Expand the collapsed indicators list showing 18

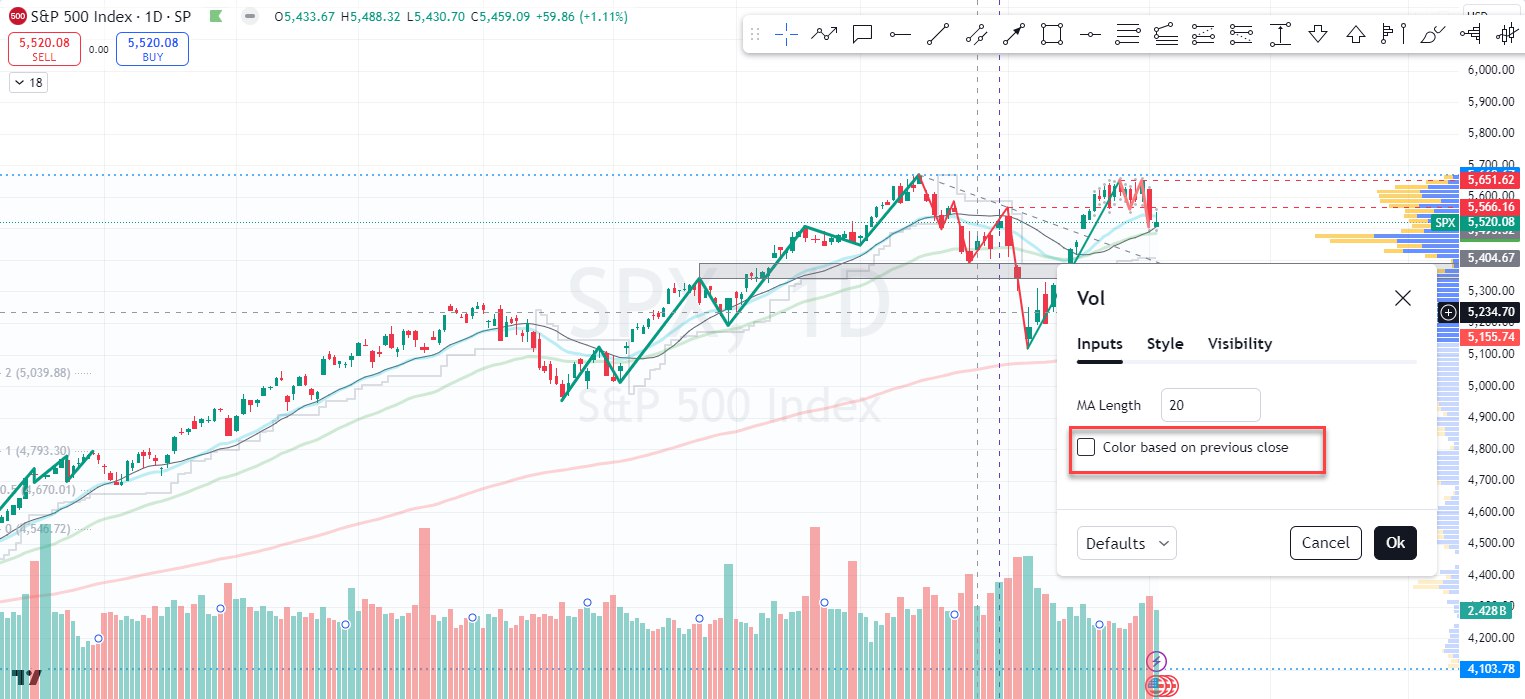pos(28,83)
